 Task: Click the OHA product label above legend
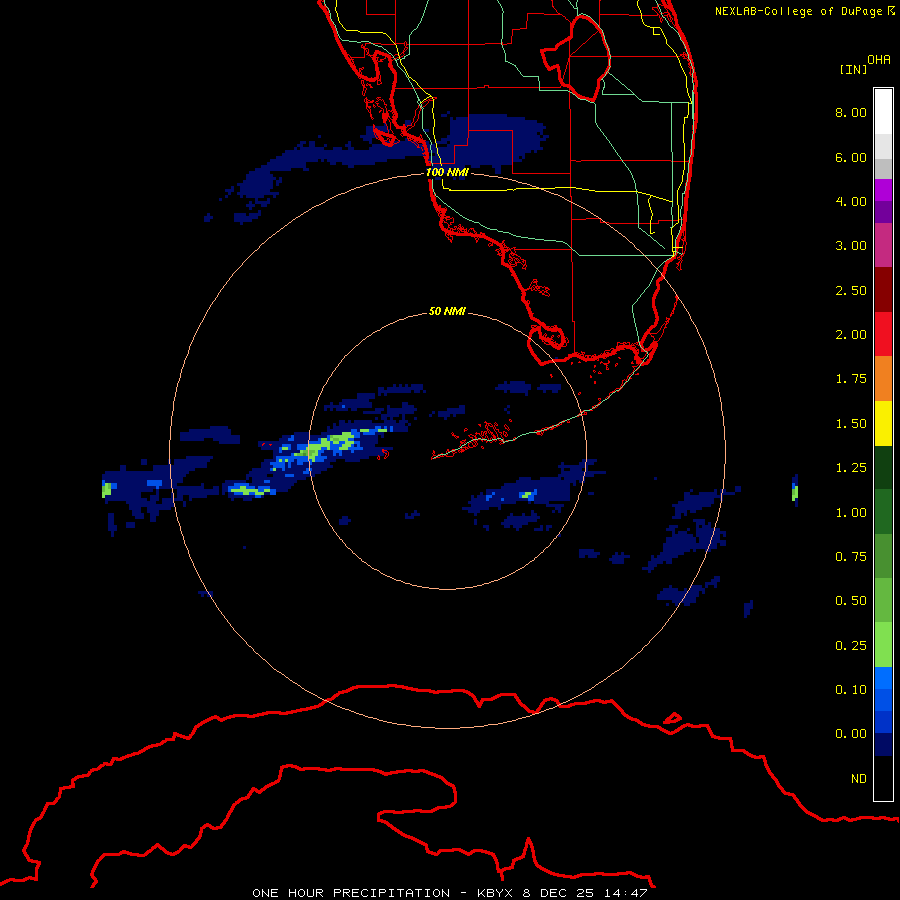(x=879, y=60)
